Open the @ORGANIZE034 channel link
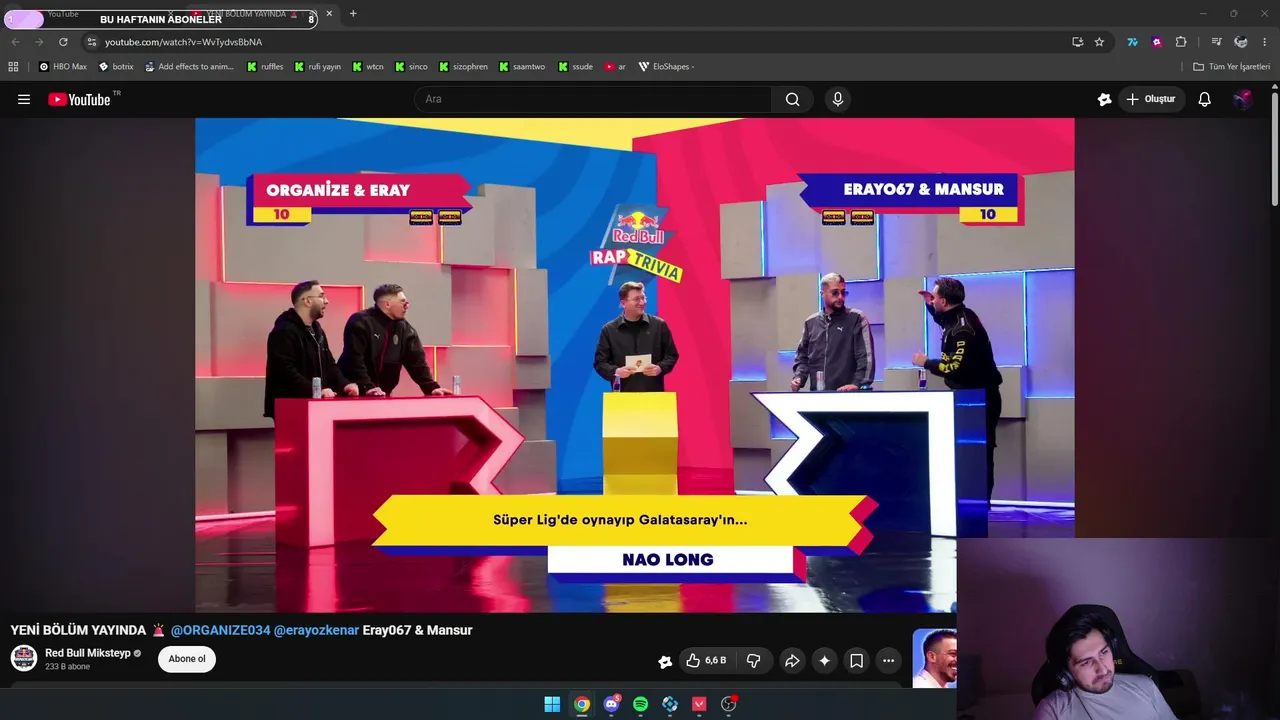1280x720 pixels. click(x=220, y=630)
